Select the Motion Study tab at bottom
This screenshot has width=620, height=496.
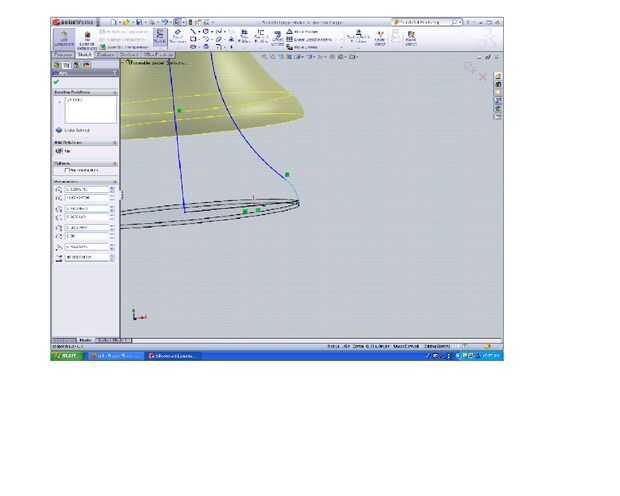coord(113,340)
